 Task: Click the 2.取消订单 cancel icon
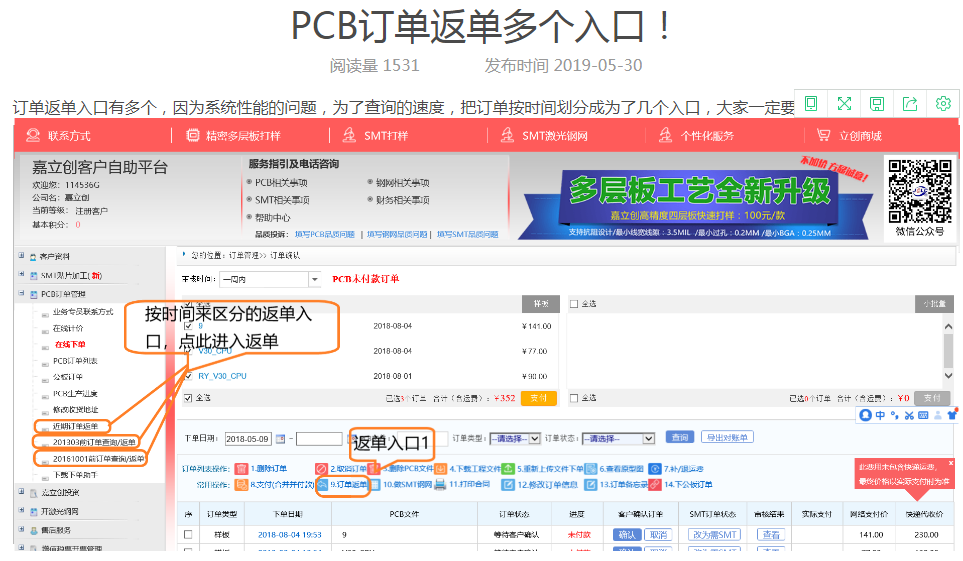point(322,468)
